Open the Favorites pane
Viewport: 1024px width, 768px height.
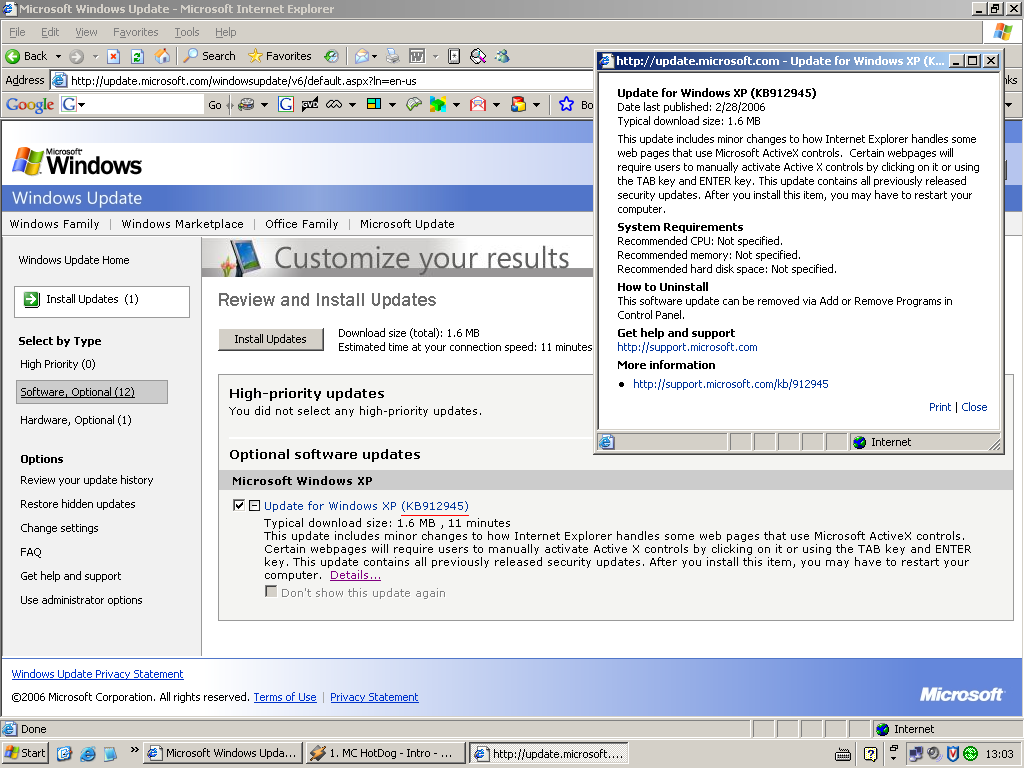click(x=280, y=56)
